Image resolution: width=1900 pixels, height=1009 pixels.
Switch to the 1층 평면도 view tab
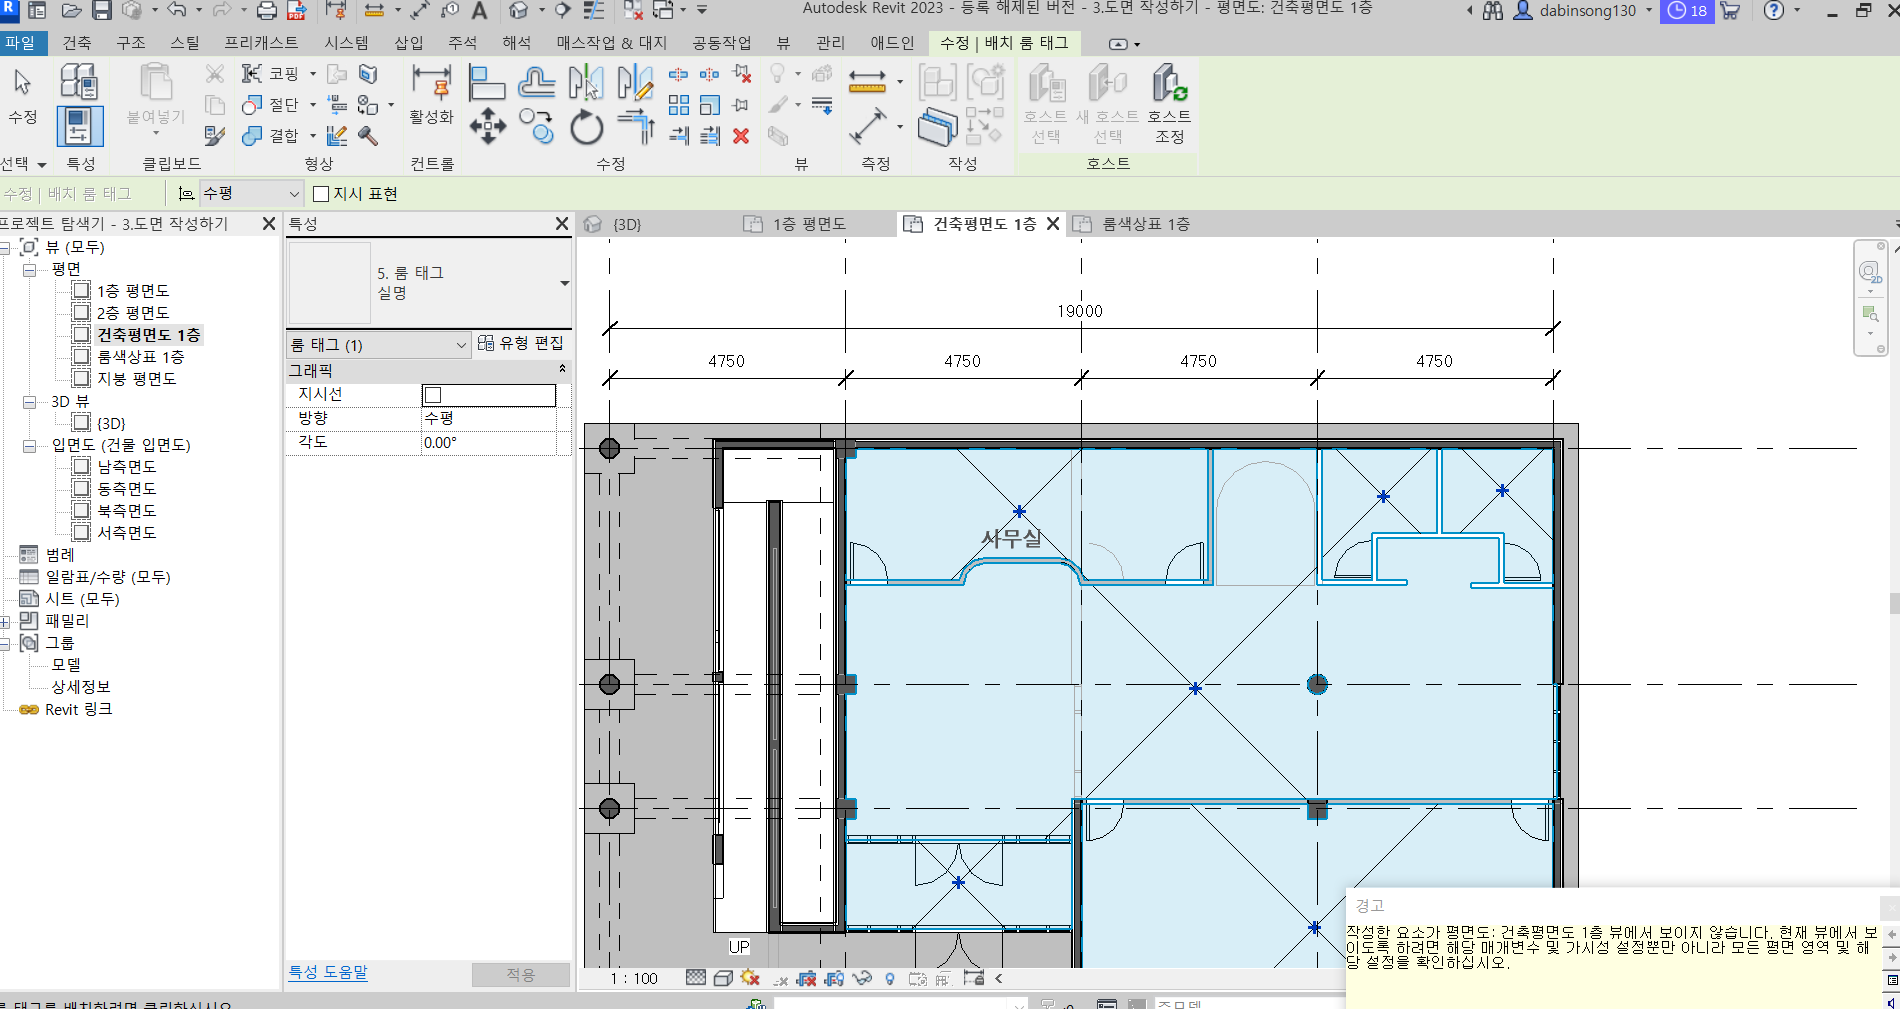808,224
